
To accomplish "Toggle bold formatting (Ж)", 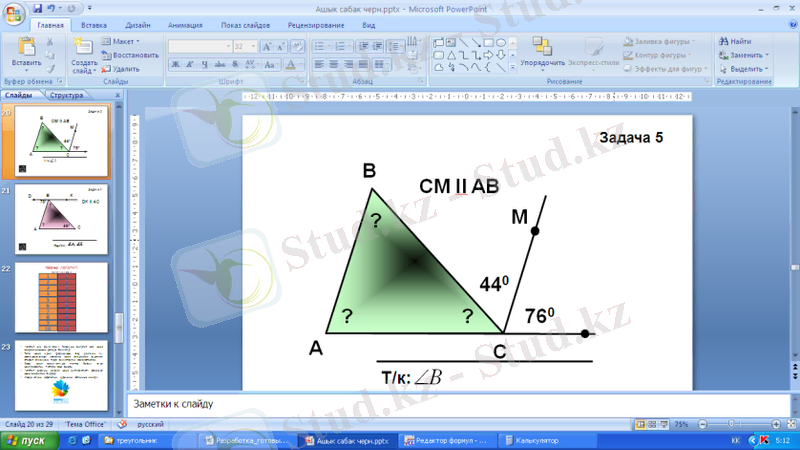I will tap(175, 64).
